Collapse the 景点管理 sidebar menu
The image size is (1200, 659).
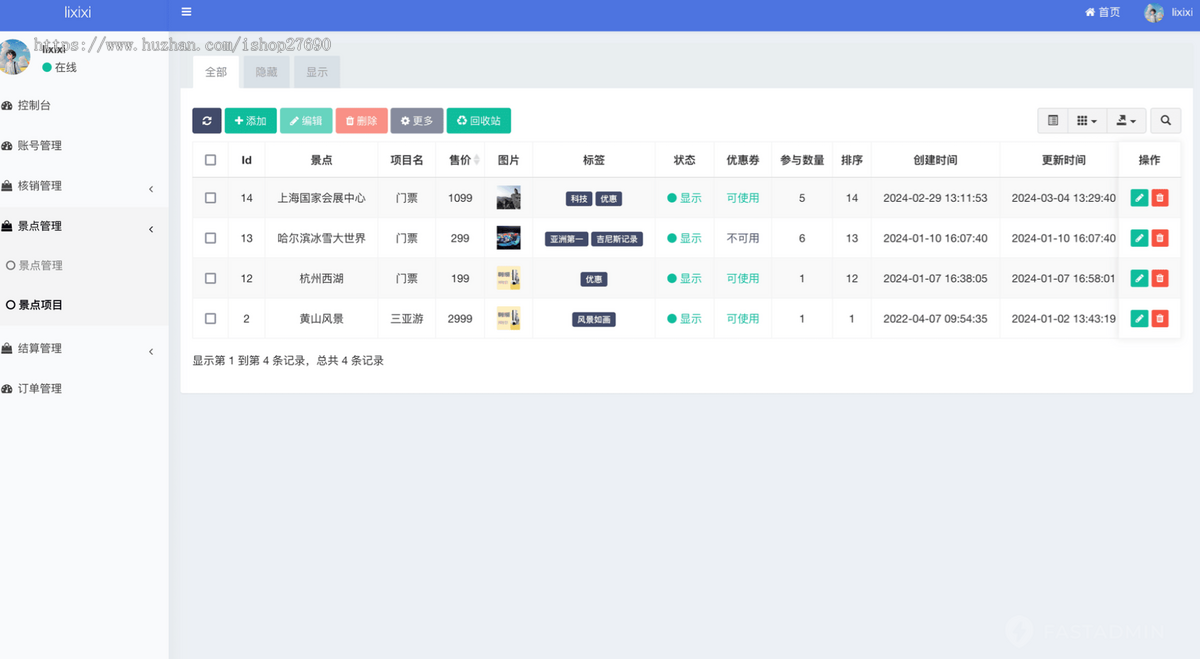click(84, 227)
